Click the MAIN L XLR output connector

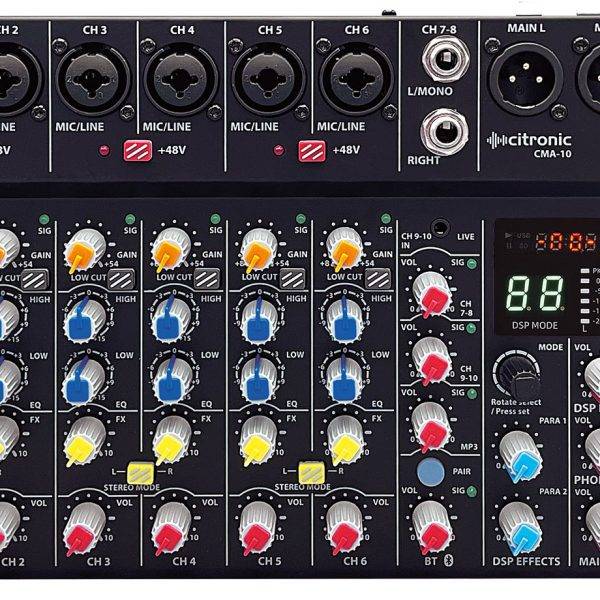(x=526, y=79)
